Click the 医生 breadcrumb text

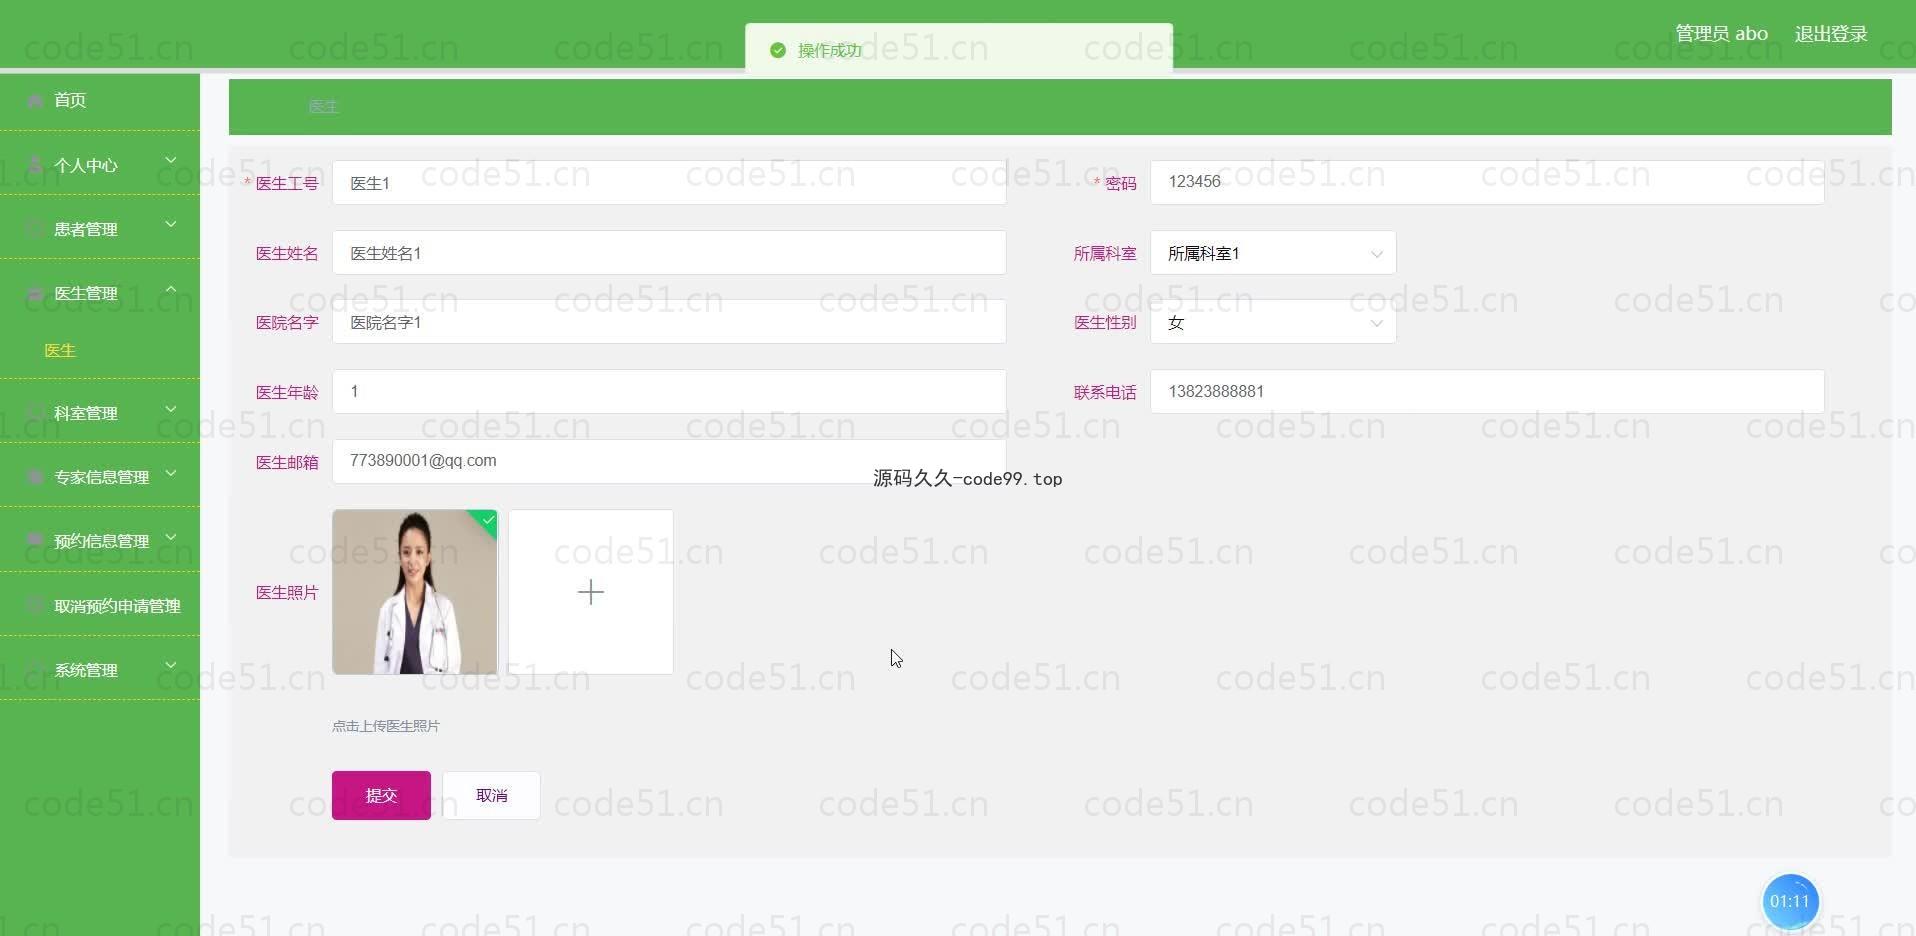tap(323, 106)
